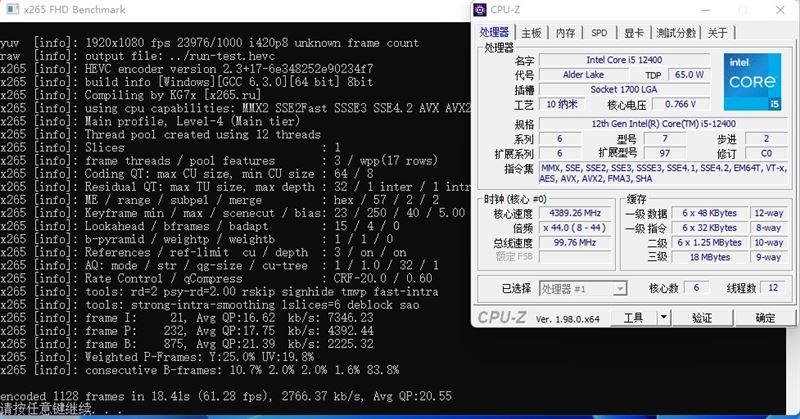Click the 工具 button
Viewport: 800px width, 419px height.
click(634, 318)
